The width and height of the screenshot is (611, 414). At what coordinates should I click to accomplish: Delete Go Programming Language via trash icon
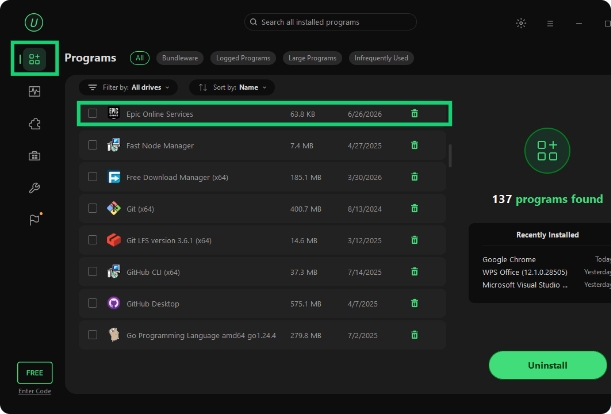[414, 334]
